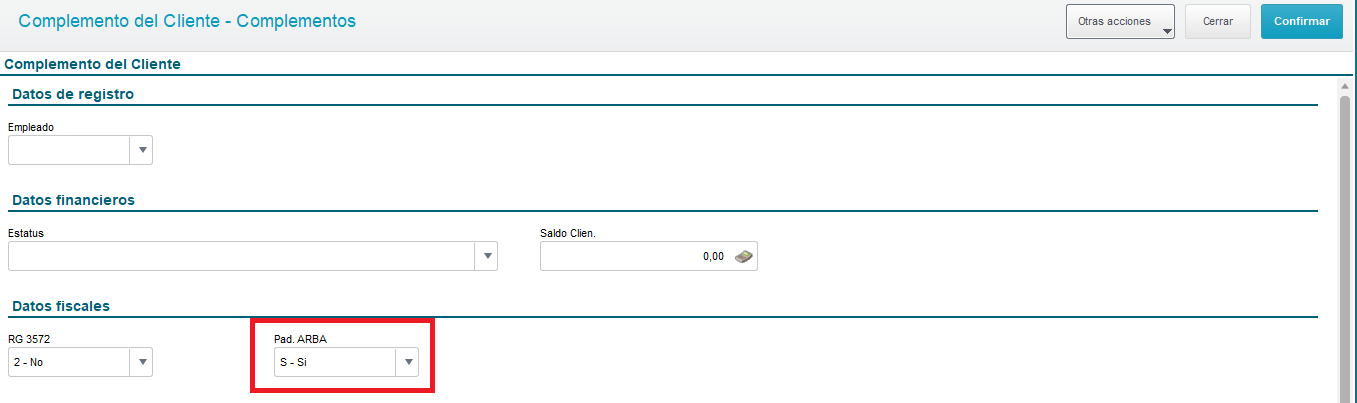1357x403 pixels.
Task: Confirm the form with Confirmar button
Action: tap(1301, 21)
